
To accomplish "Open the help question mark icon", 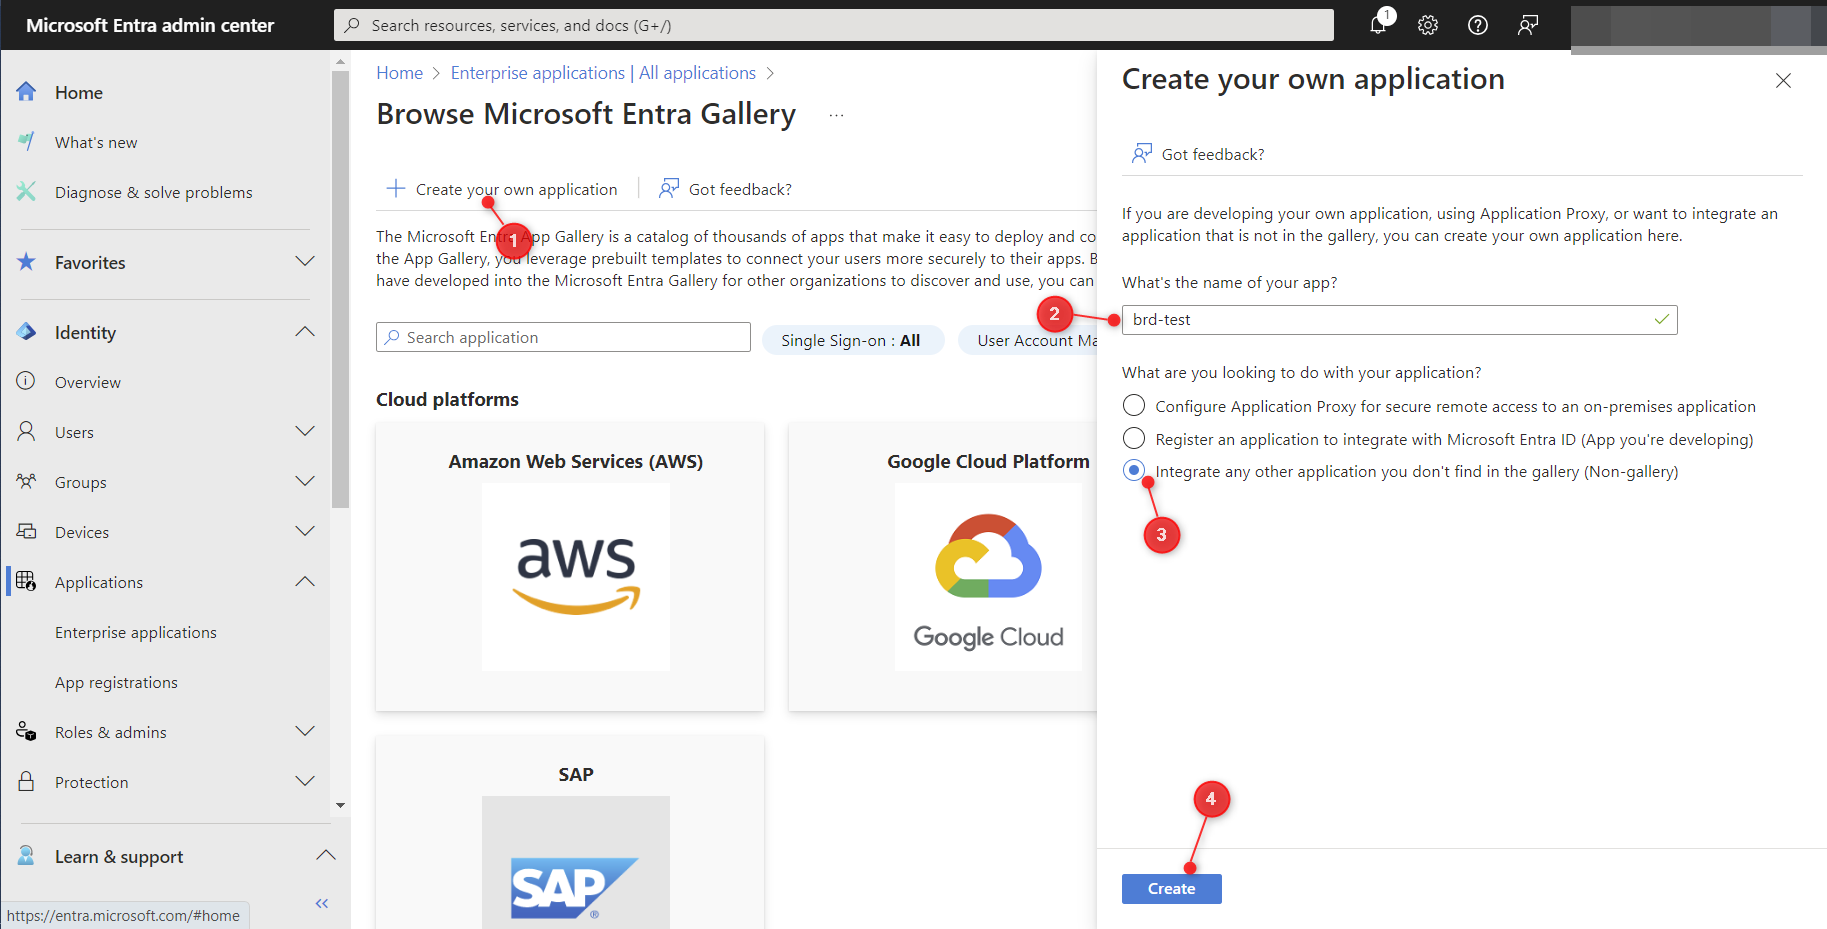I will [x=1478, y=25].
